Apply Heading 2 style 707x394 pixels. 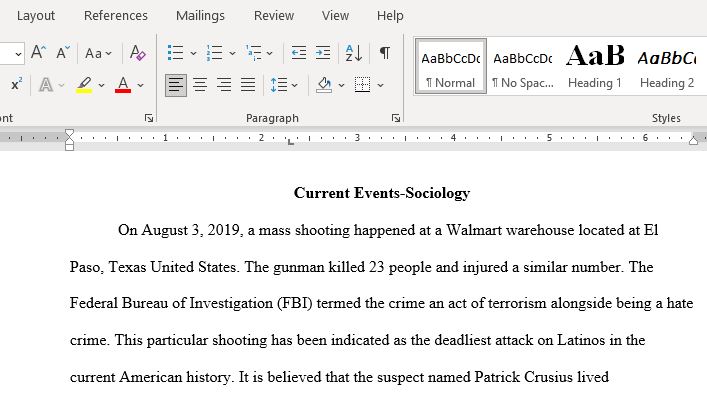pyautogui.click(x=667, y=66)
